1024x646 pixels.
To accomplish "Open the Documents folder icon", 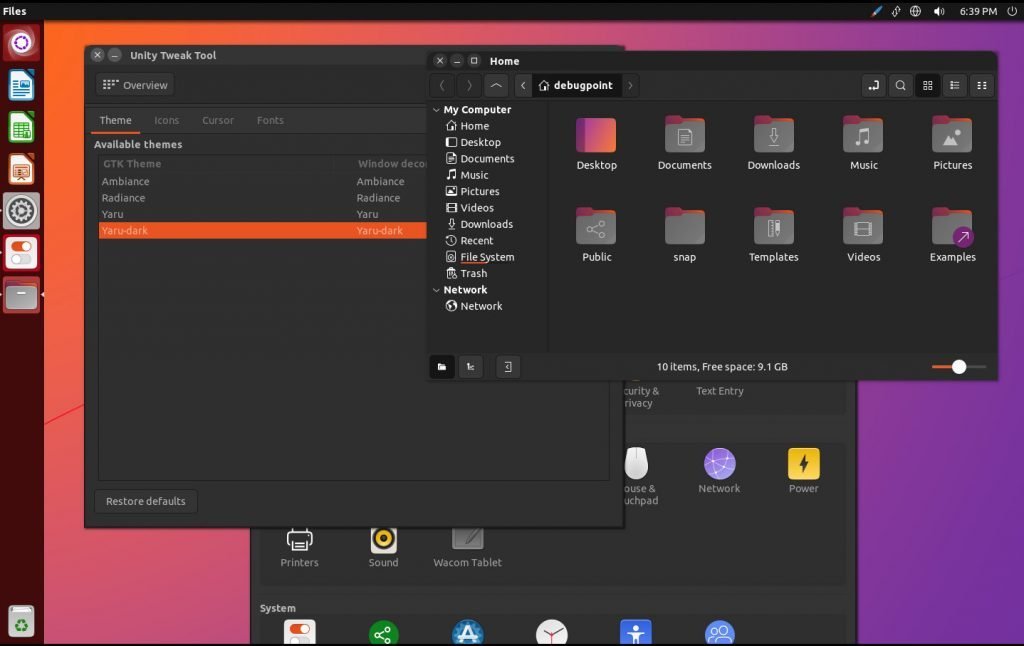I will point(684,135).
